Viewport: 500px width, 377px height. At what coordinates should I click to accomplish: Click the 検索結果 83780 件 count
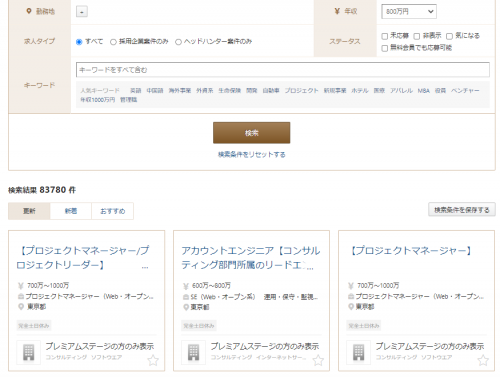[x=42, y=190]
